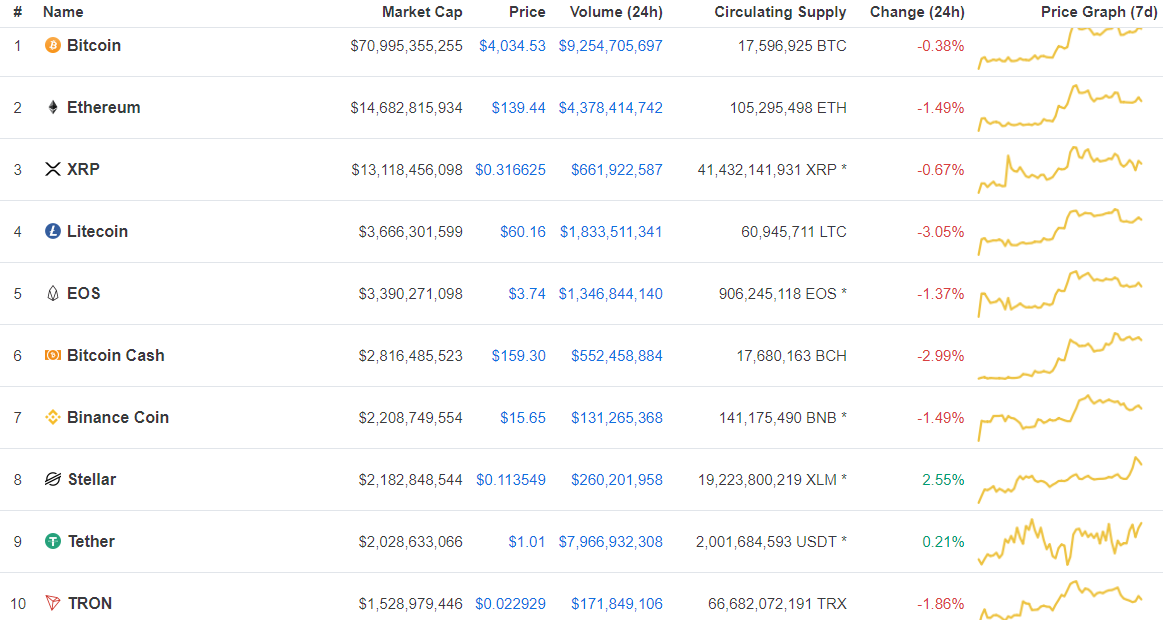The width and height of the screenshot is (1163, 620).
Task: Click the EOS logo icon
Action: pos(53,294)
